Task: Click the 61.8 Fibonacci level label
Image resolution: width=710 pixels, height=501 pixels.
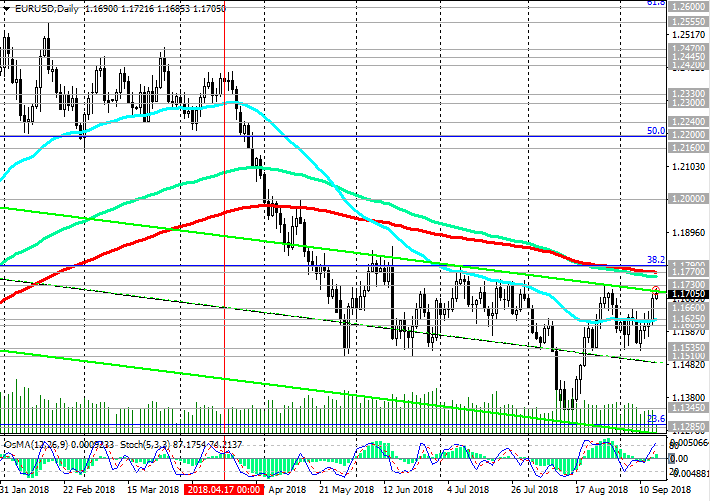Action: tap(654, 4)
